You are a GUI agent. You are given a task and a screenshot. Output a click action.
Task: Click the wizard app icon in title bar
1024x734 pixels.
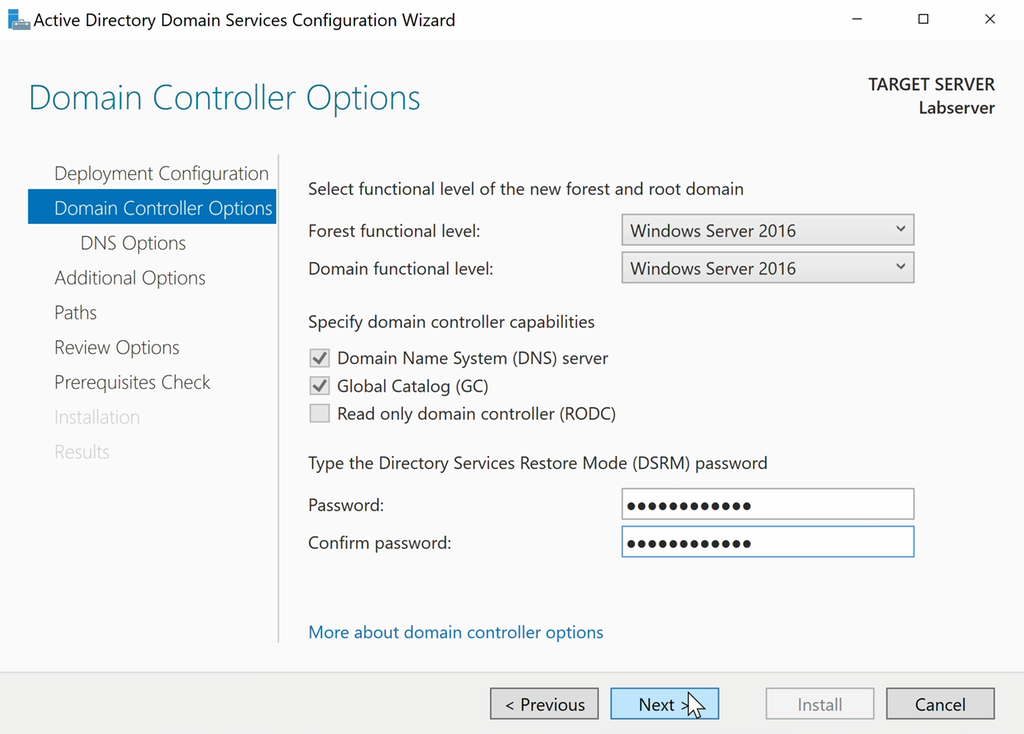point(18,20)
